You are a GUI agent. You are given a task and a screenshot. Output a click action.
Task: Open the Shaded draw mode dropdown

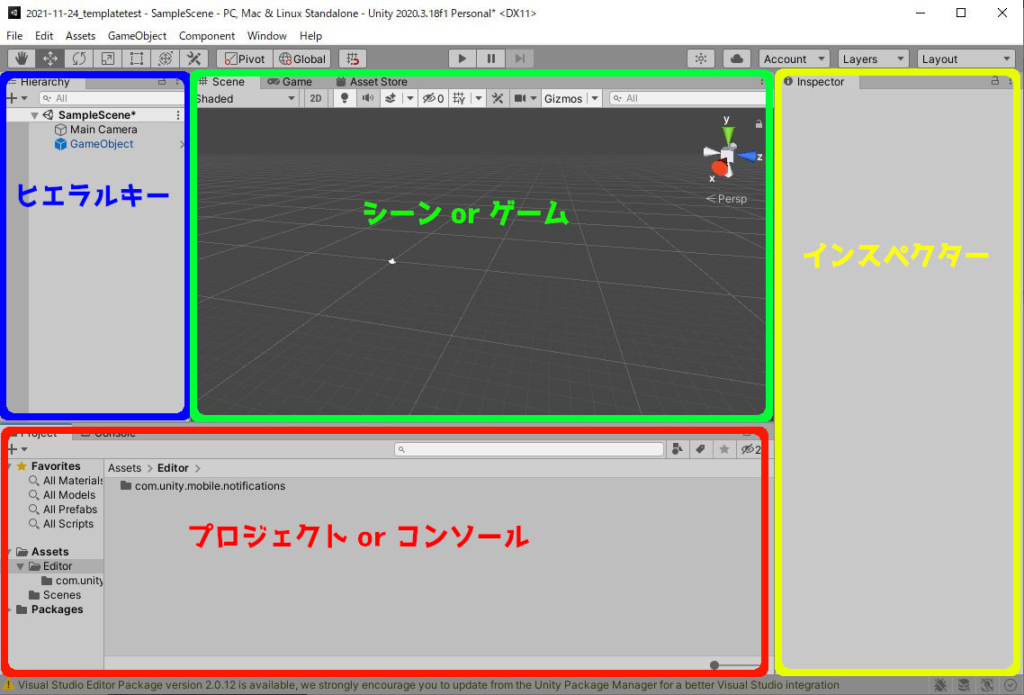pyautogui.click(x=247, y=99)
